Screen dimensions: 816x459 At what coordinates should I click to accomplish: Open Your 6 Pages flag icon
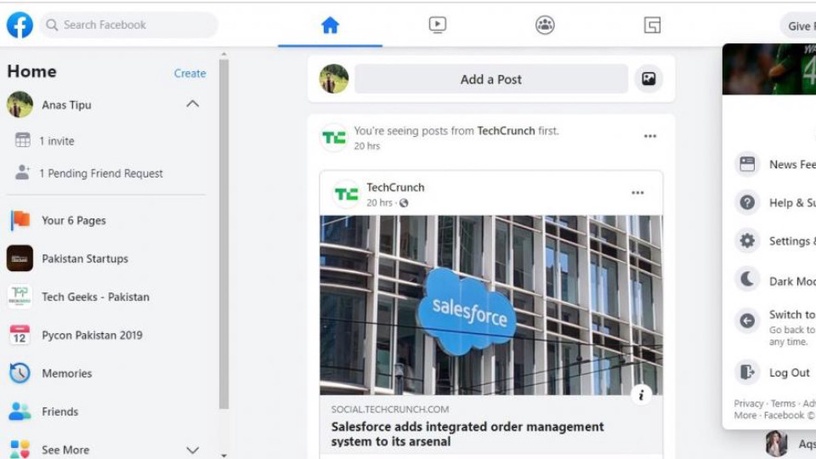20,220
